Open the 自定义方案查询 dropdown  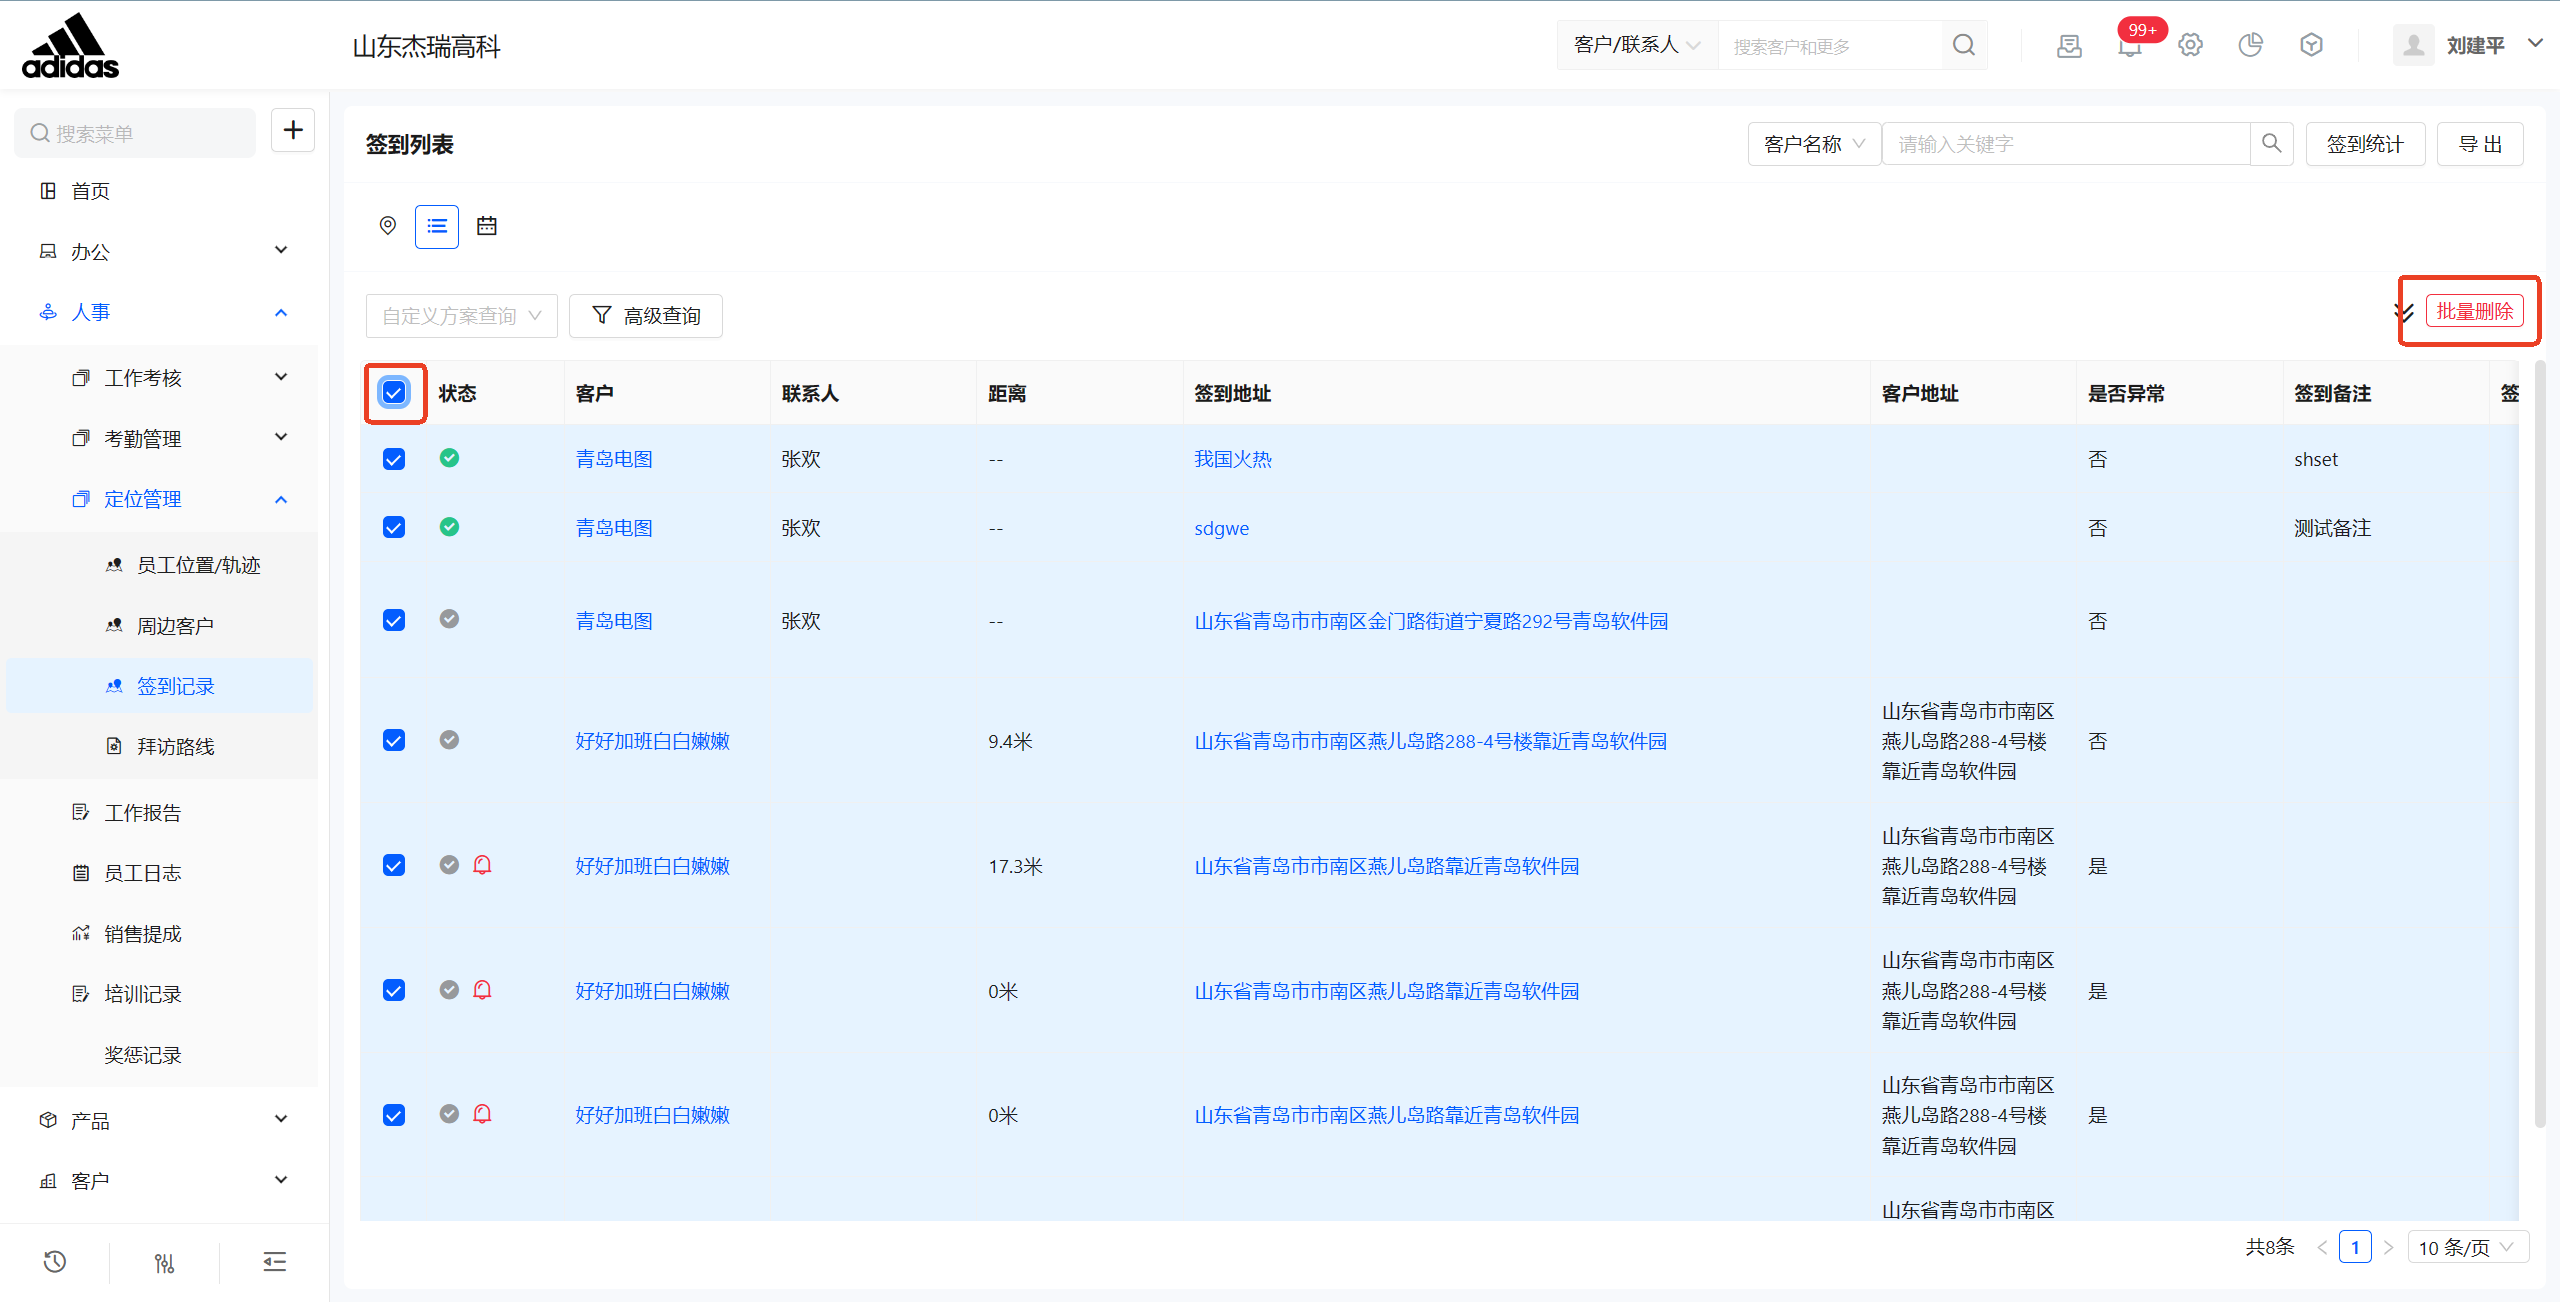461,316
